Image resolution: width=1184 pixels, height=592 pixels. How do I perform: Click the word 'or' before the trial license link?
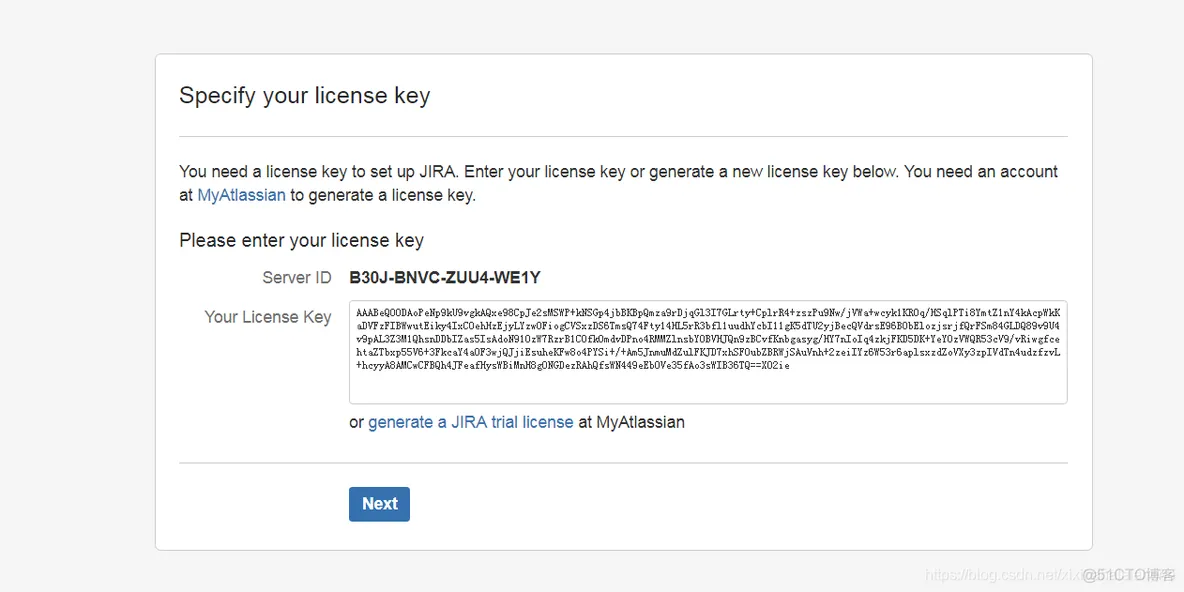coord(356,422)
